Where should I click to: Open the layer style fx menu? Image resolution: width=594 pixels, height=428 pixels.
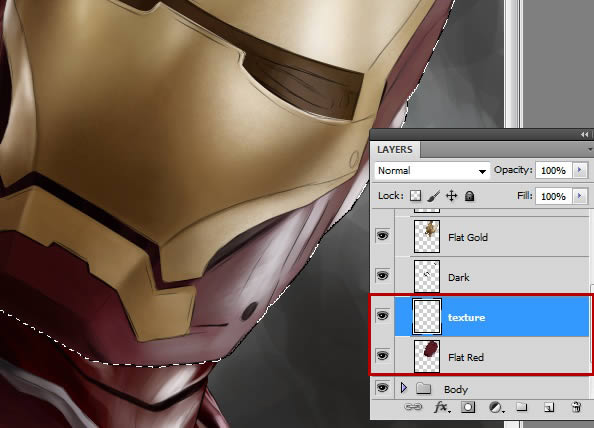tap(442, 407)
